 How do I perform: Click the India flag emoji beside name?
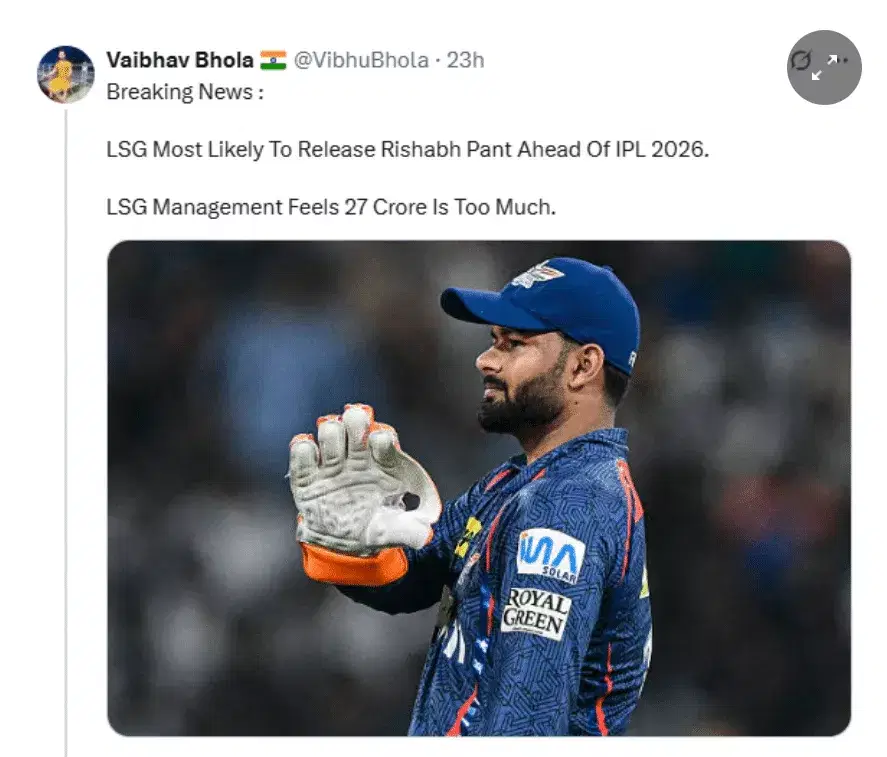(273, 60)
